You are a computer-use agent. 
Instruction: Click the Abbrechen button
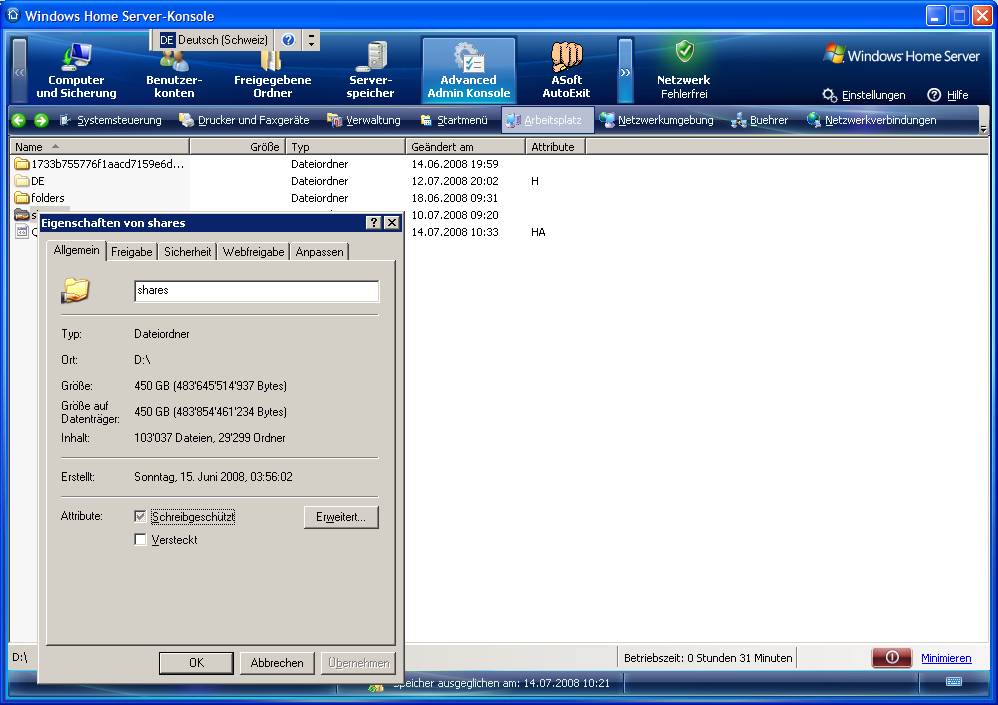(x=277, y=663)
